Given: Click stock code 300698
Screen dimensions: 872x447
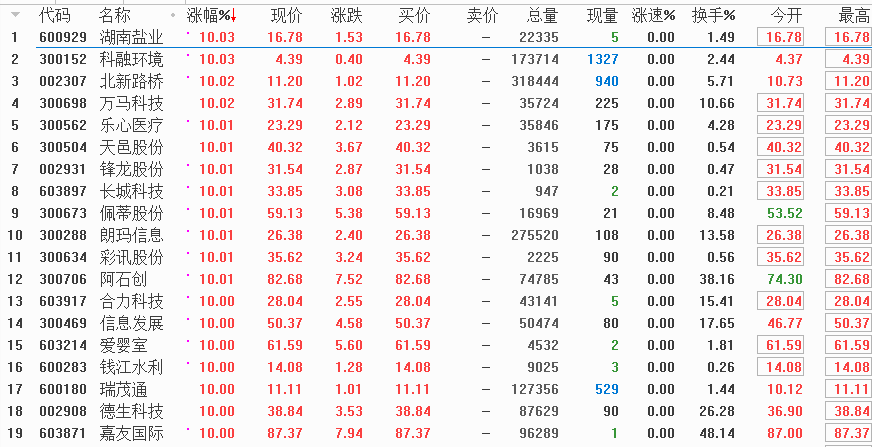Looking at the screenshot, I should (x=63, y=103).
